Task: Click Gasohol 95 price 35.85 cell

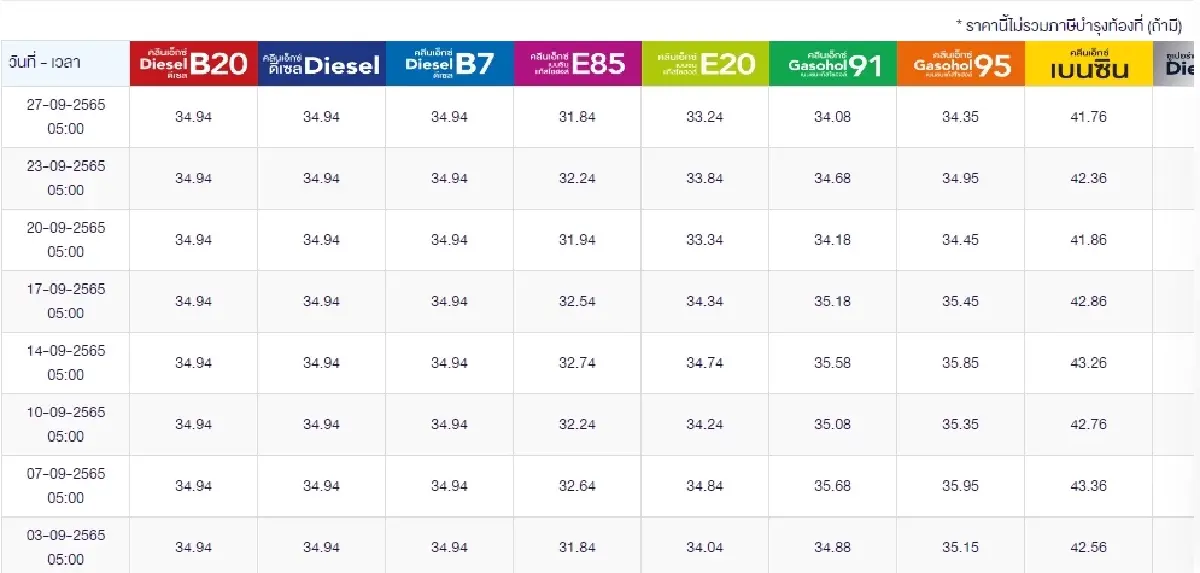Action: [961, 363]
